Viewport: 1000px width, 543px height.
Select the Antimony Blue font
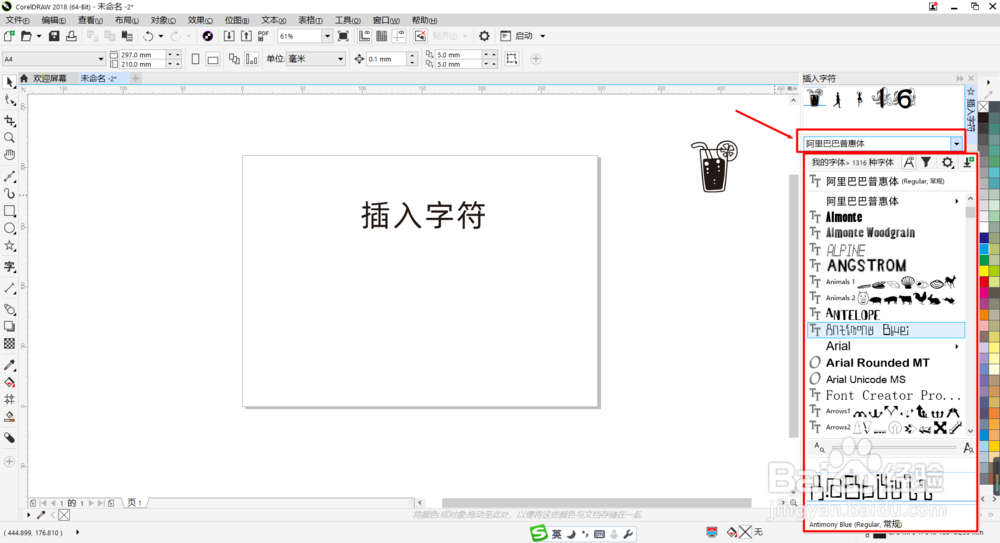(x=886, y=330)
